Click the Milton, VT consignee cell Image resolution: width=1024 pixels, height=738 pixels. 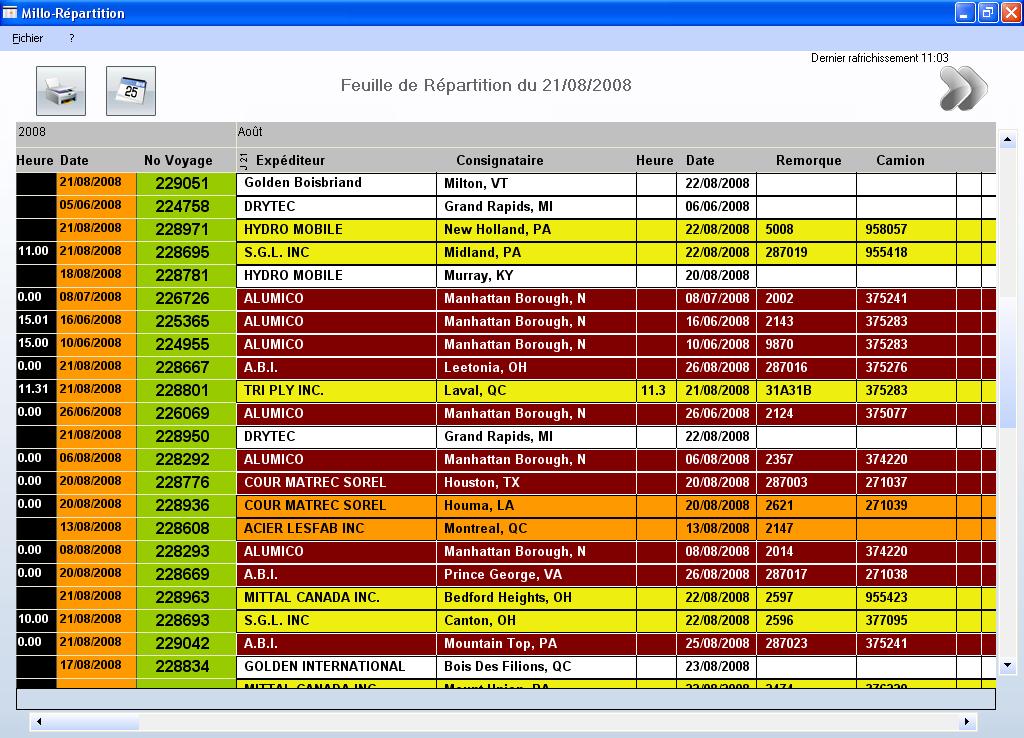point(536,184)
